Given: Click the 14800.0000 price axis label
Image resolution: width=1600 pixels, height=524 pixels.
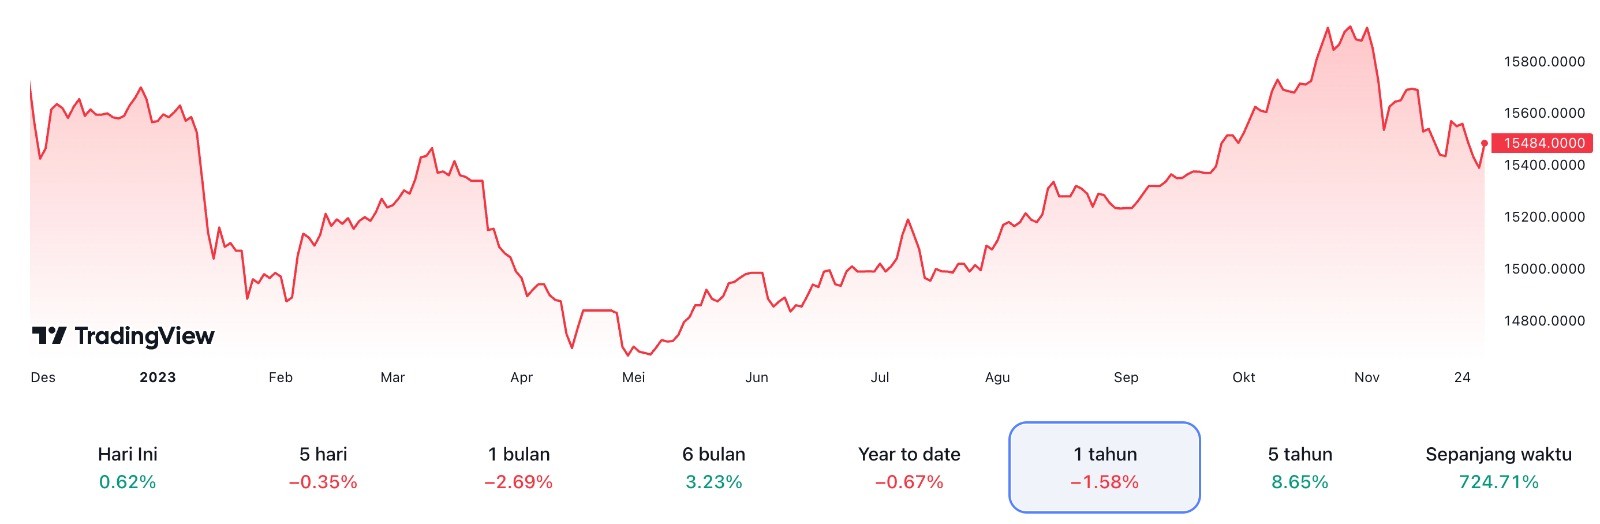Looking at the screenshot, I should coord(1544,321).
